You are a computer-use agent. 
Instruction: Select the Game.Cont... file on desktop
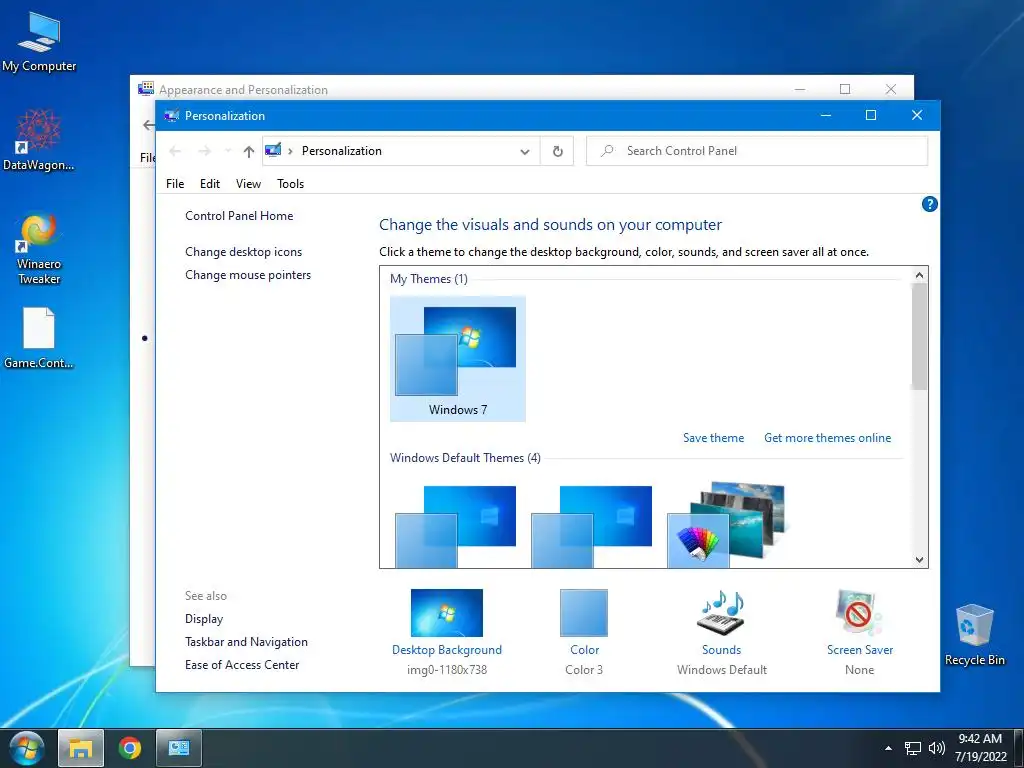point(39,338)
